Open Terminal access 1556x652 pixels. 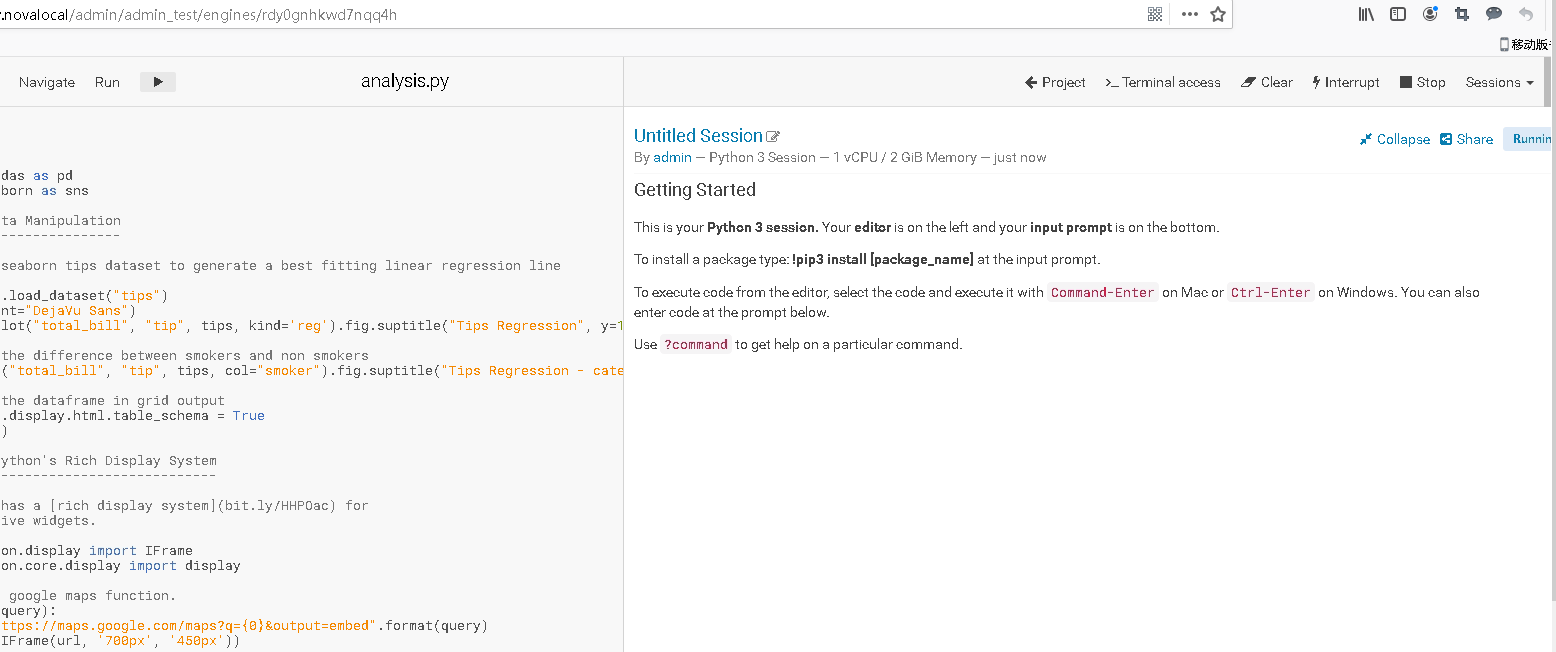pyautogui.click(x=1163, y=82)
